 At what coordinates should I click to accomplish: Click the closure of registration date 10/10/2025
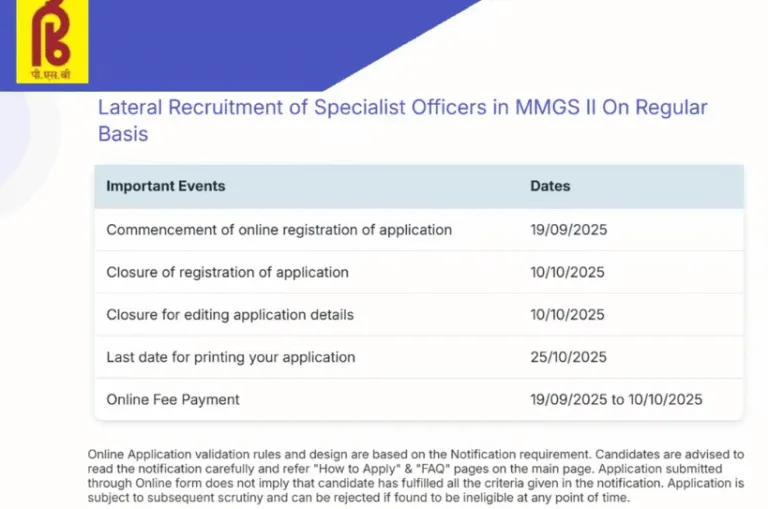[x=567, y=272]
